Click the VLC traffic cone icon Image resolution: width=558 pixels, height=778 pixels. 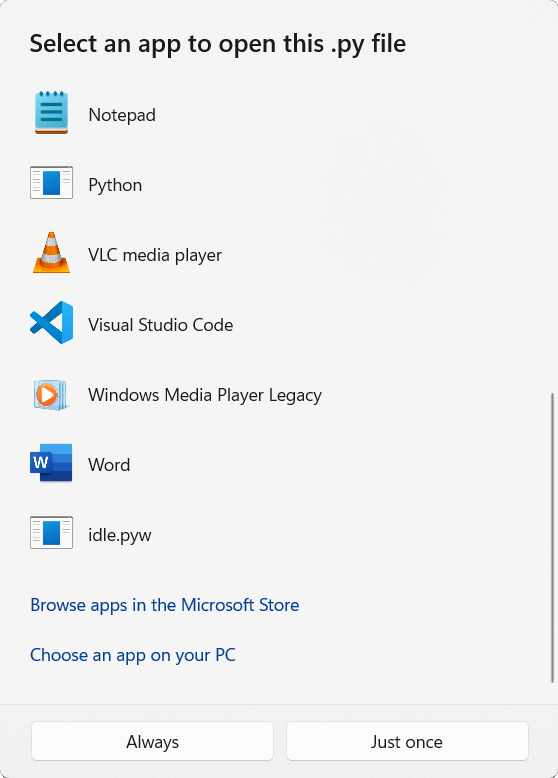[52, 253]
